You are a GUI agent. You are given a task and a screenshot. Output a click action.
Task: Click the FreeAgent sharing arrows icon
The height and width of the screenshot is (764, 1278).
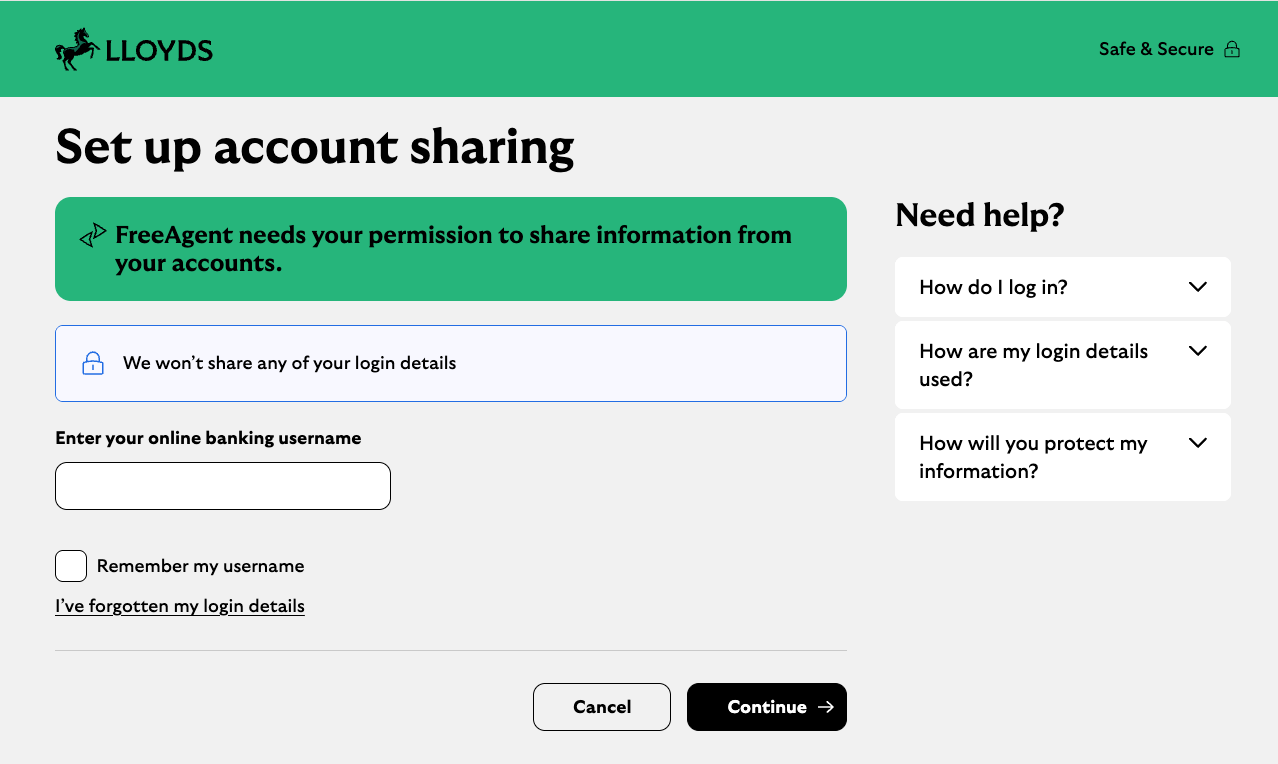(x=93, y=236)
